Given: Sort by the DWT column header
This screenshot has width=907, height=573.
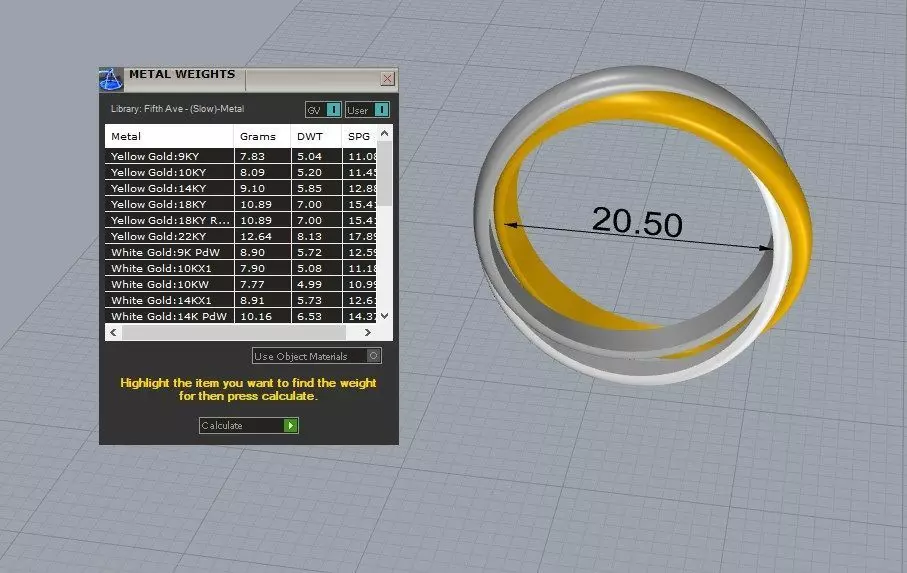Looking at the screenshot, I should 316,136.
